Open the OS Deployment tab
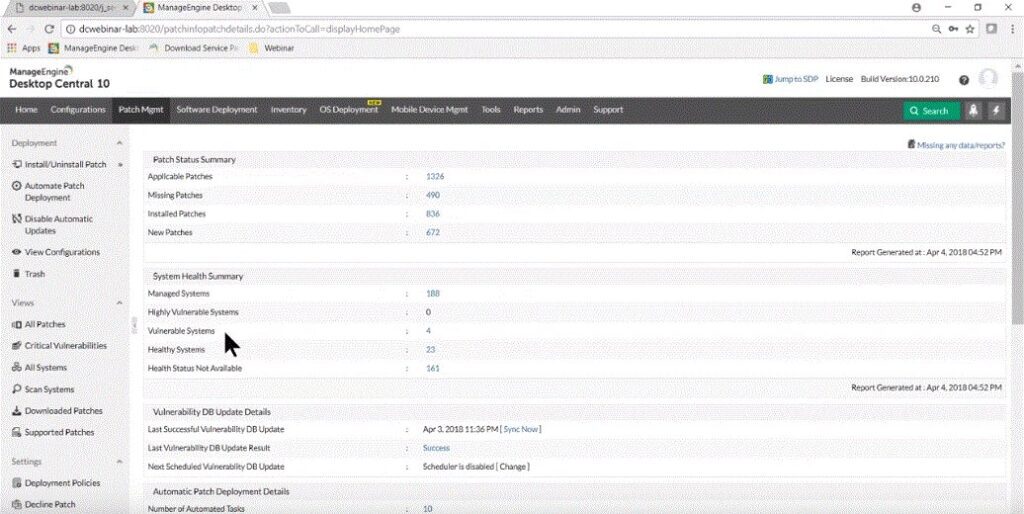Viewport: 1024px width, 514px height. 349,110
